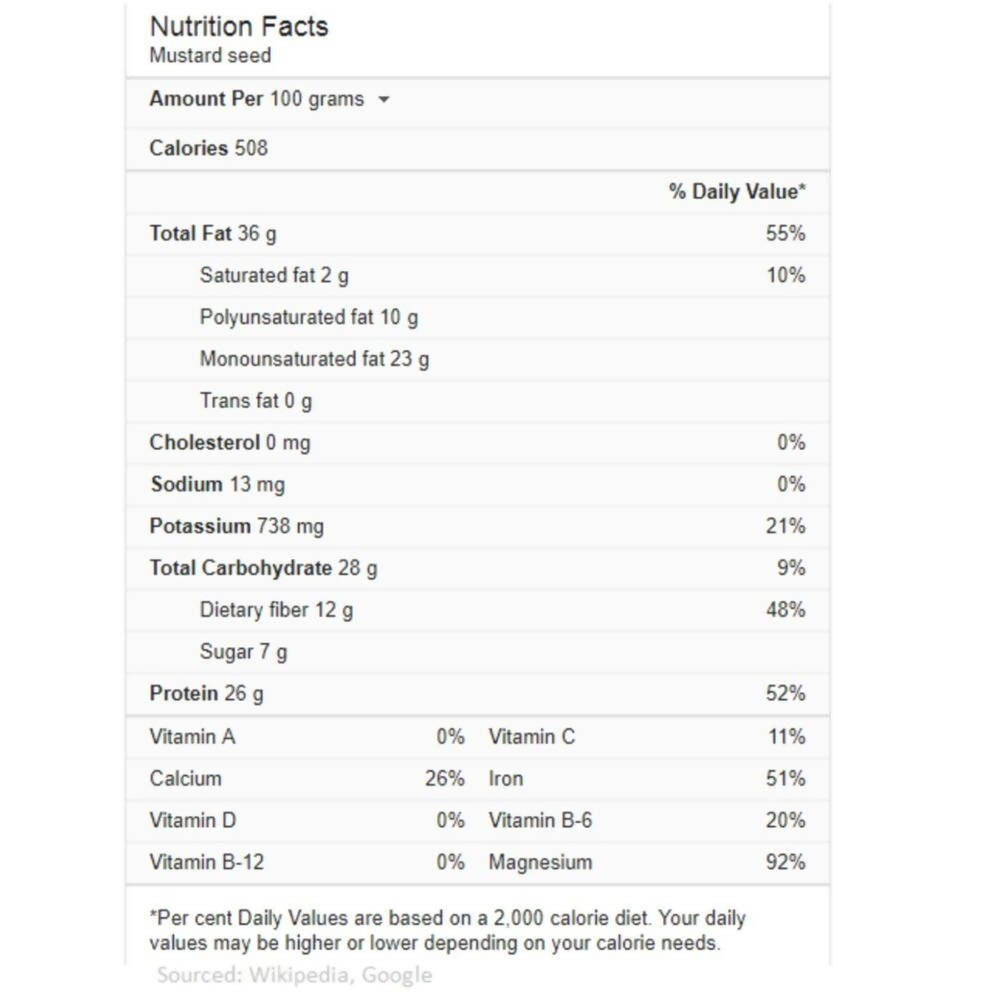Click the Trans fat 0 g row

point(256,401)
